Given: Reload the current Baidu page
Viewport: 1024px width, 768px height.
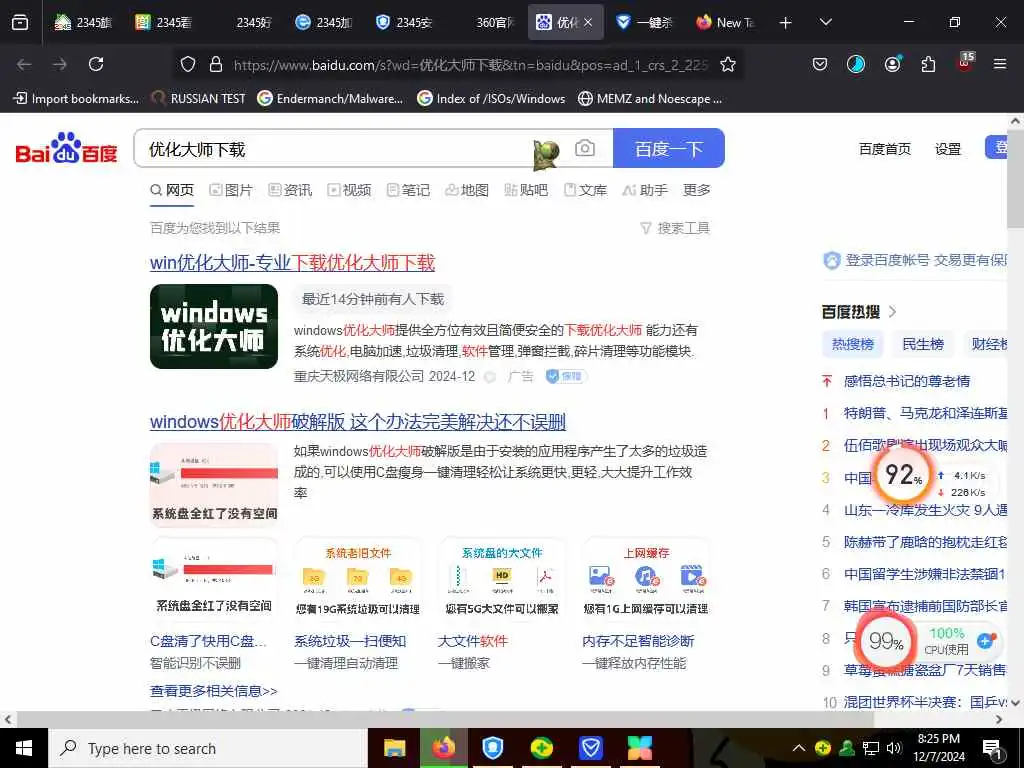Looking at the screenshot, I should [x=96, y=64].
